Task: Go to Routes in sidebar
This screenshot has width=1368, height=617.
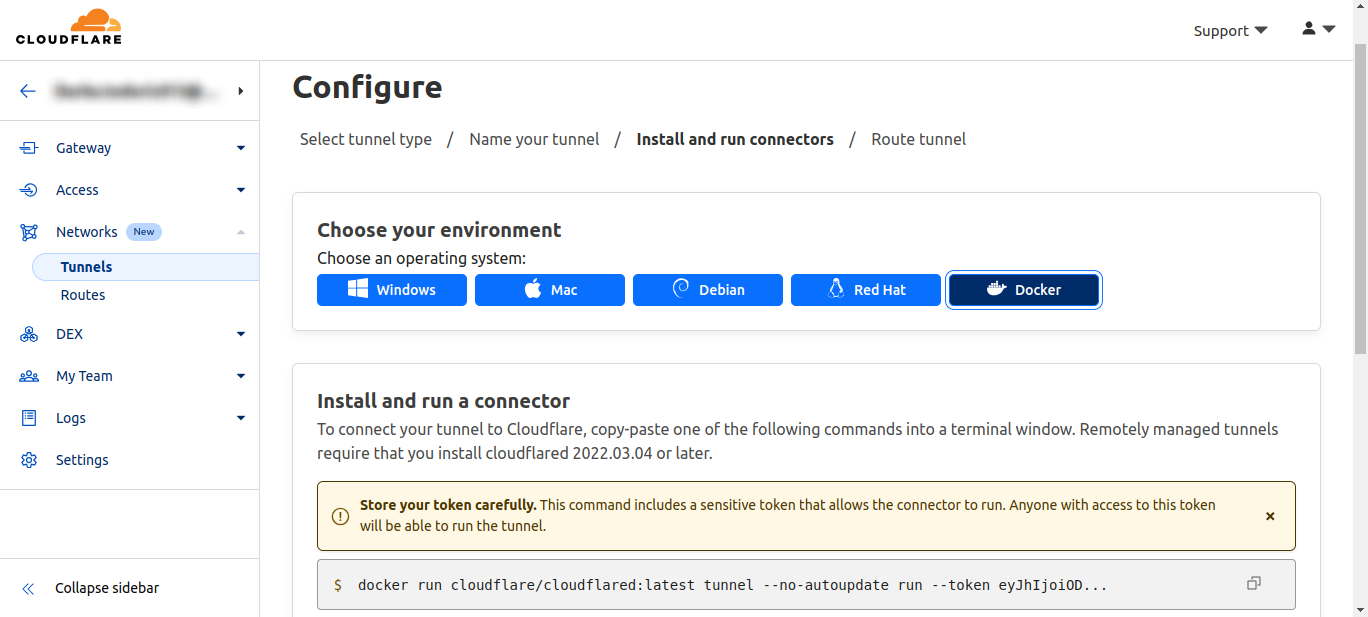Action: [x=83, y=295]
